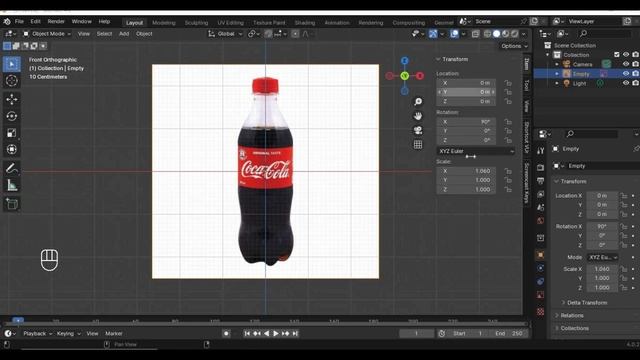Collapse the Transform panel in sidebar

tap(452, 59)
